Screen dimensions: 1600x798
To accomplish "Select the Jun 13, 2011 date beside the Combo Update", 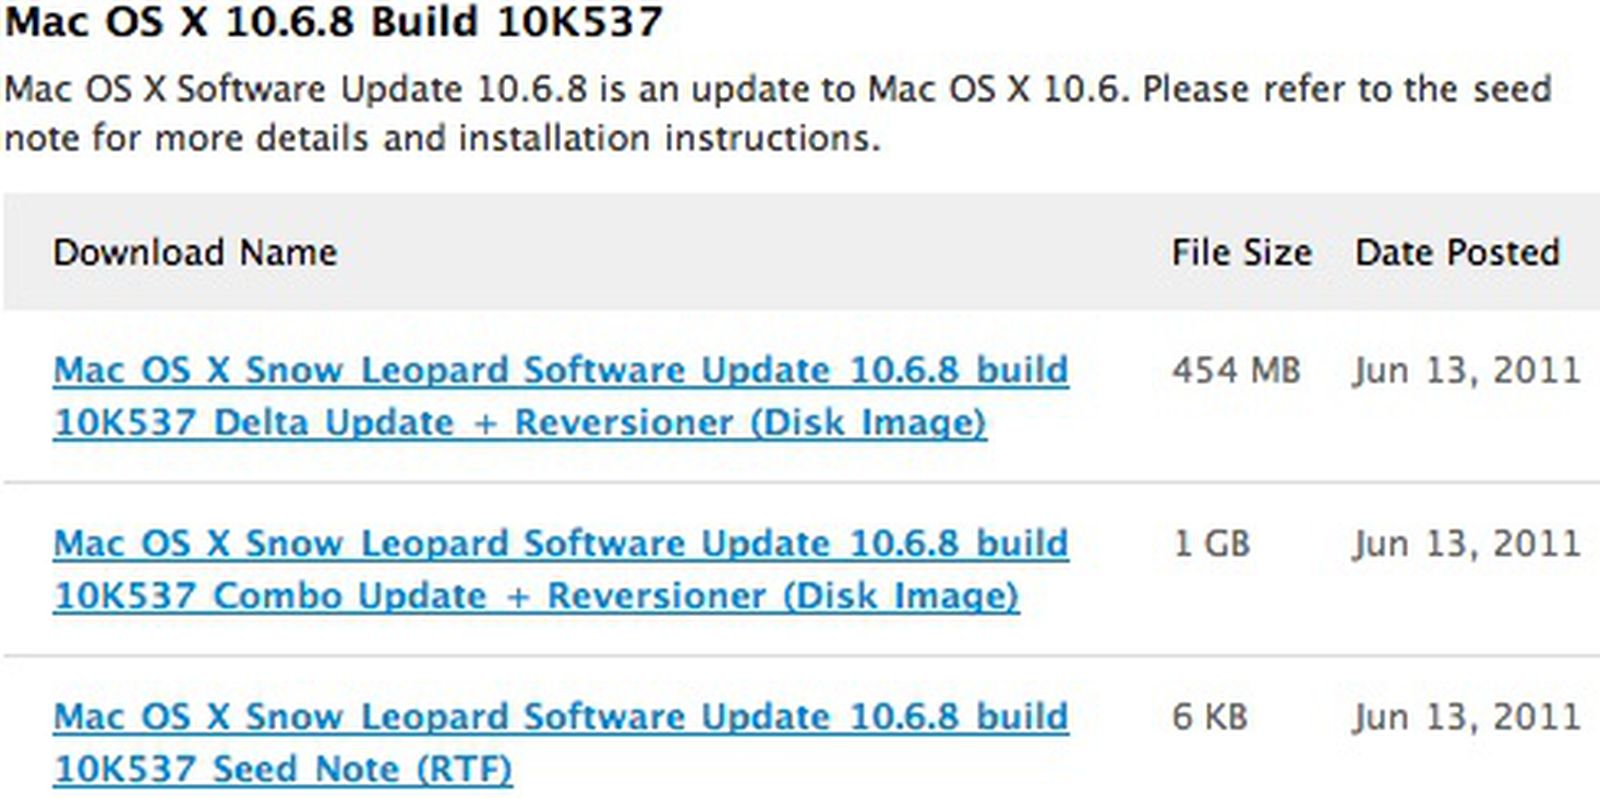I will (1468, 544).
